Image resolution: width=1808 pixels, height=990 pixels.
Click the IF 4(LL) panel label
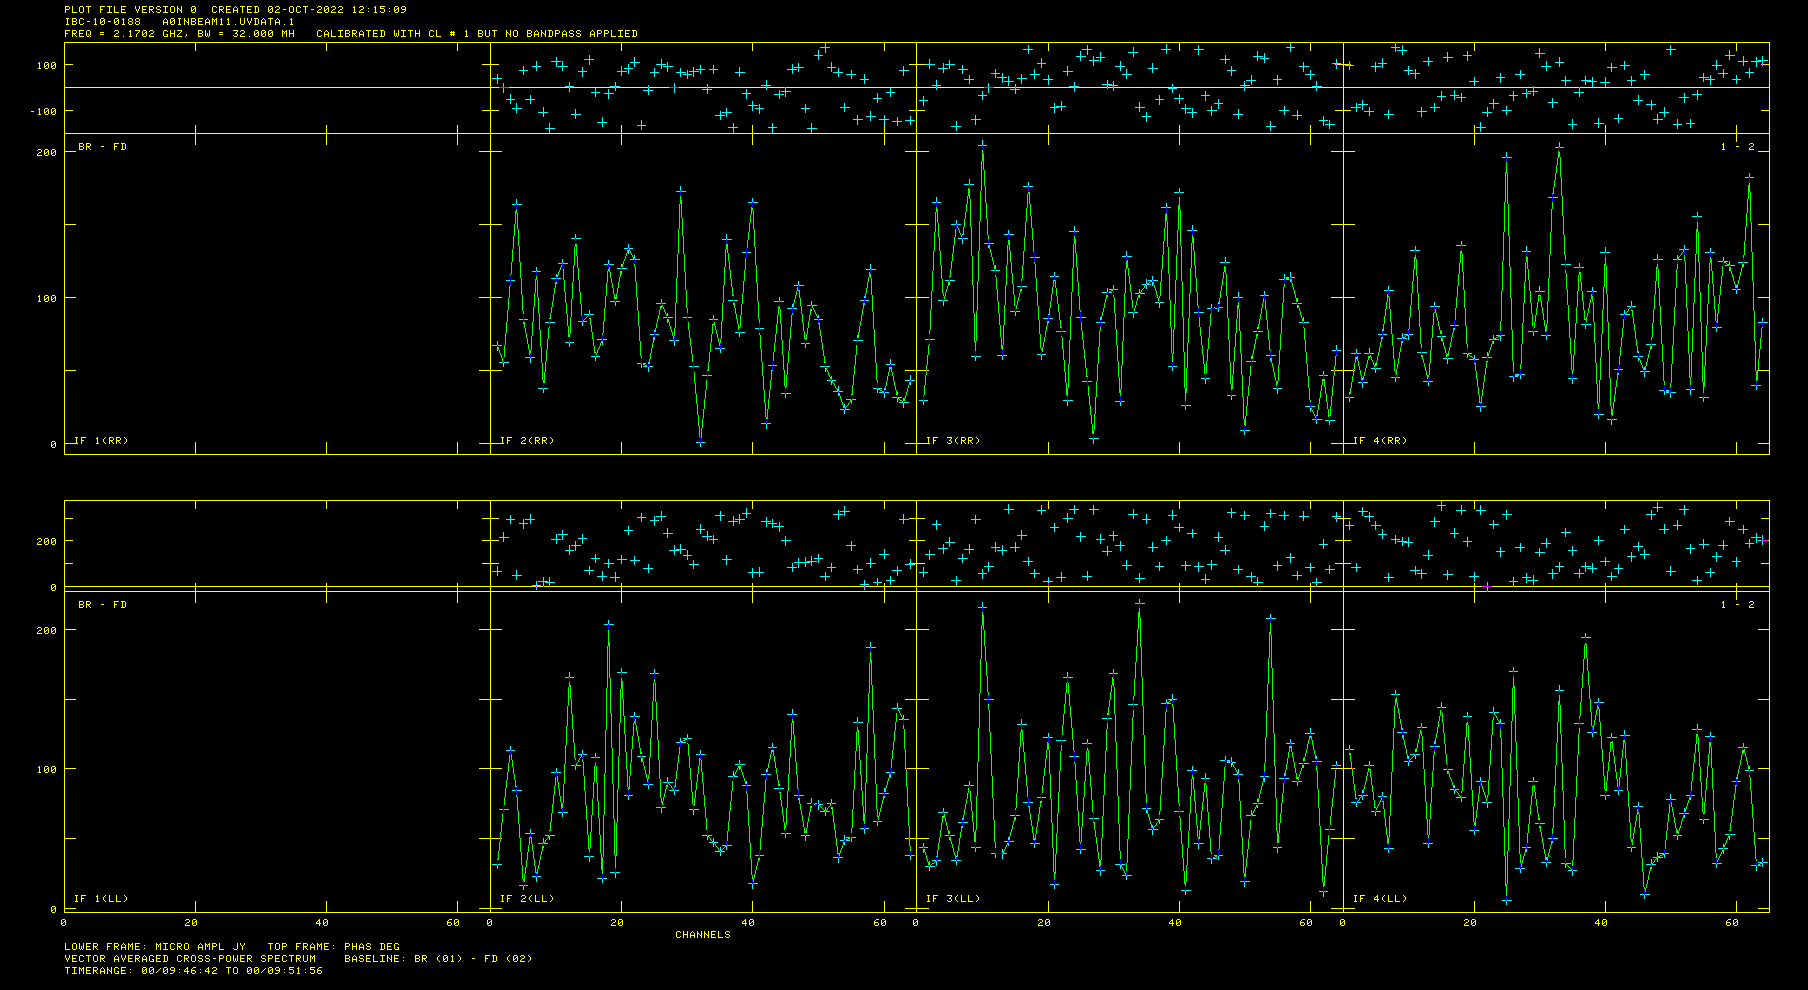(x=1380, y=899)
